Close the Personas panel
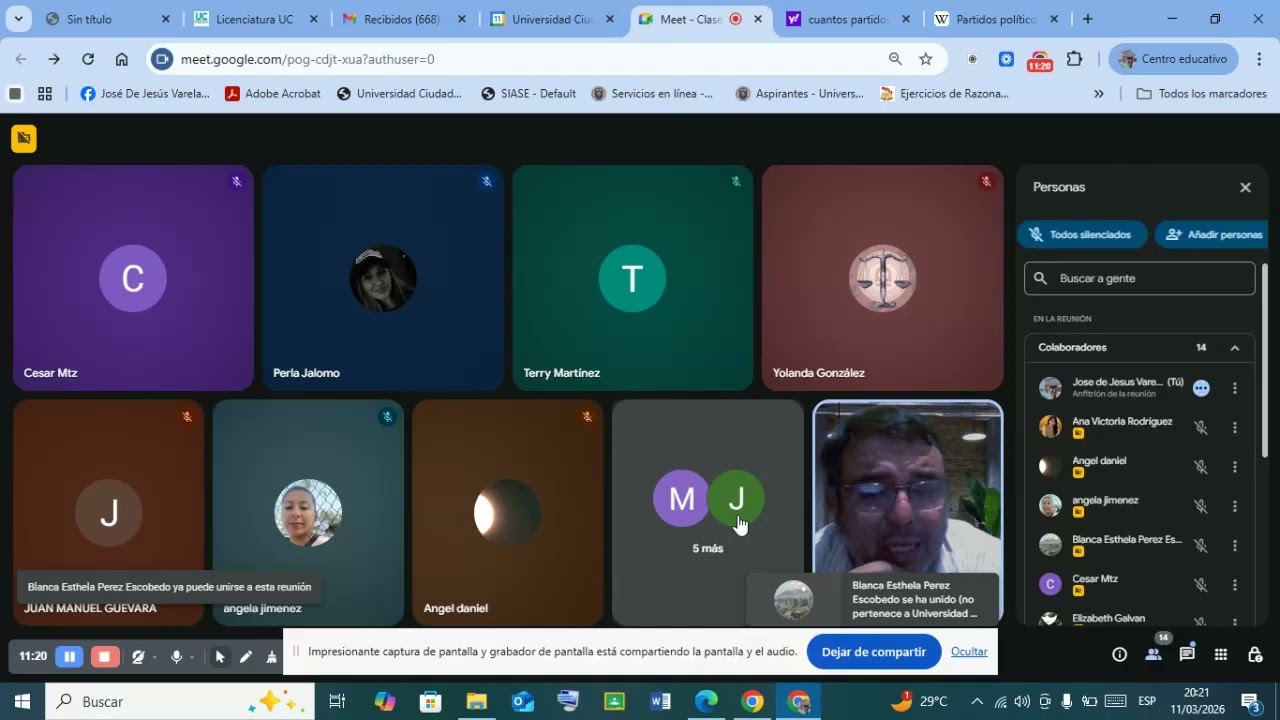 click(x=1245, y=187)
